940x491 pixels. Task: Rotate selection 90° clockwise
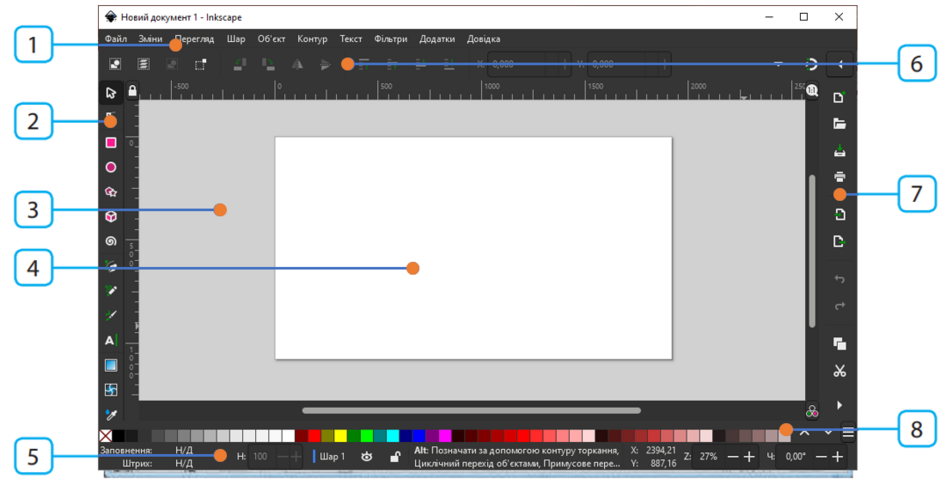268,64
